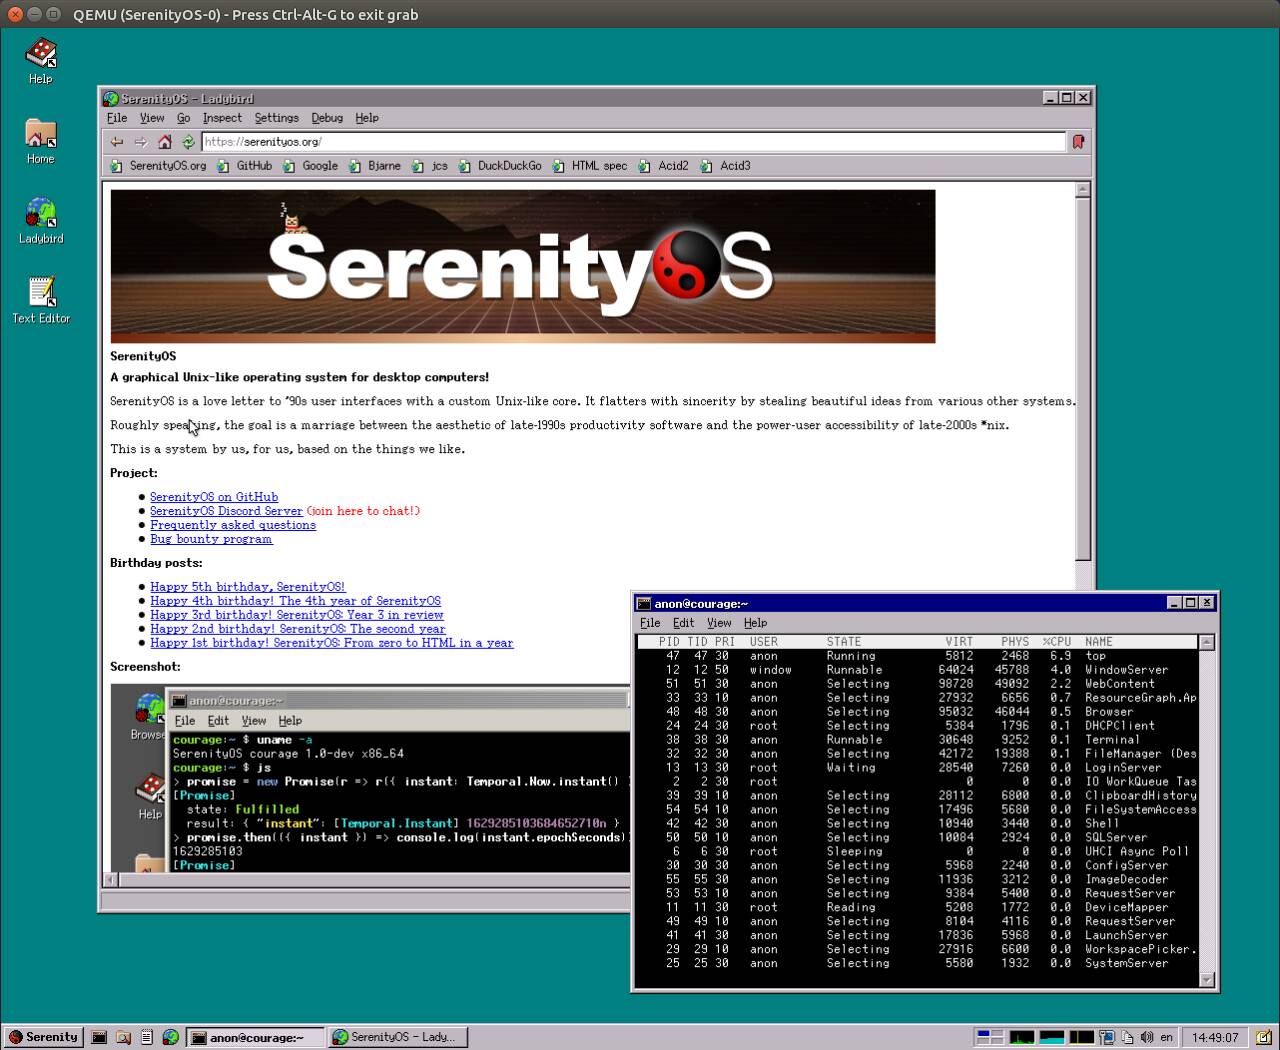Click terminal scrollbar down arrow
Screen dimensions: 1280x1050
(1207, 980)
